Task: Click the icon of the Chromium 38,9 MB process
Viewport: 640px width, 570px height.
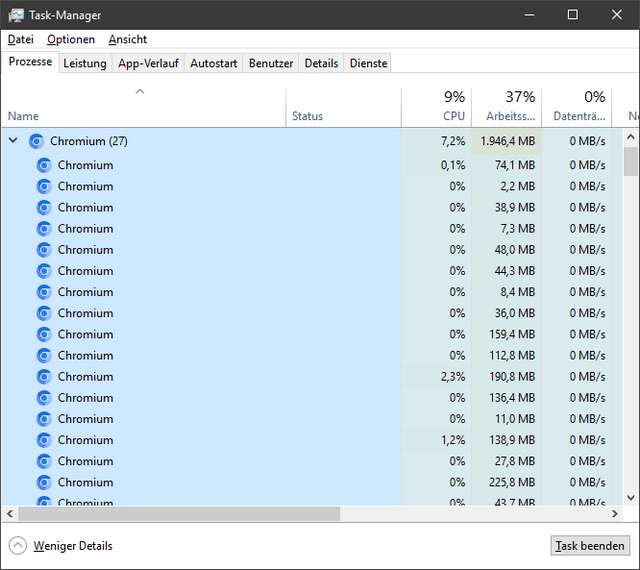Action: pyautogui.click(x=44, y=208)
